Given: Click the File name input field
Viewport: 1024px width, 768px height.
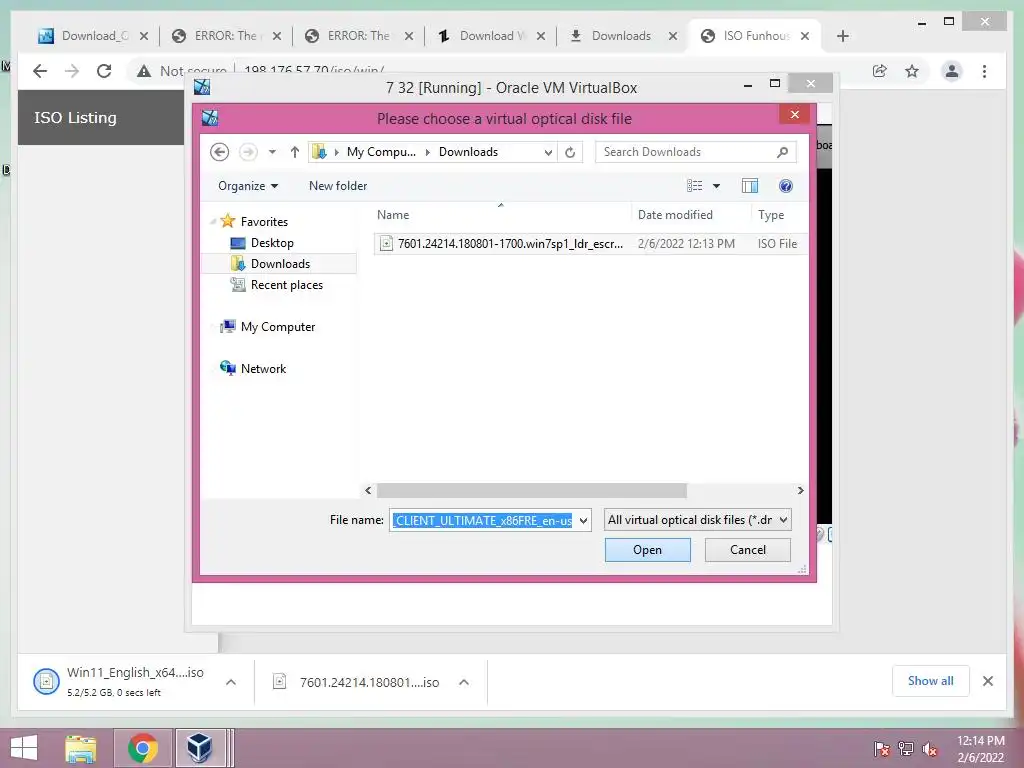Looking at the screenshot, I should 483,520.
